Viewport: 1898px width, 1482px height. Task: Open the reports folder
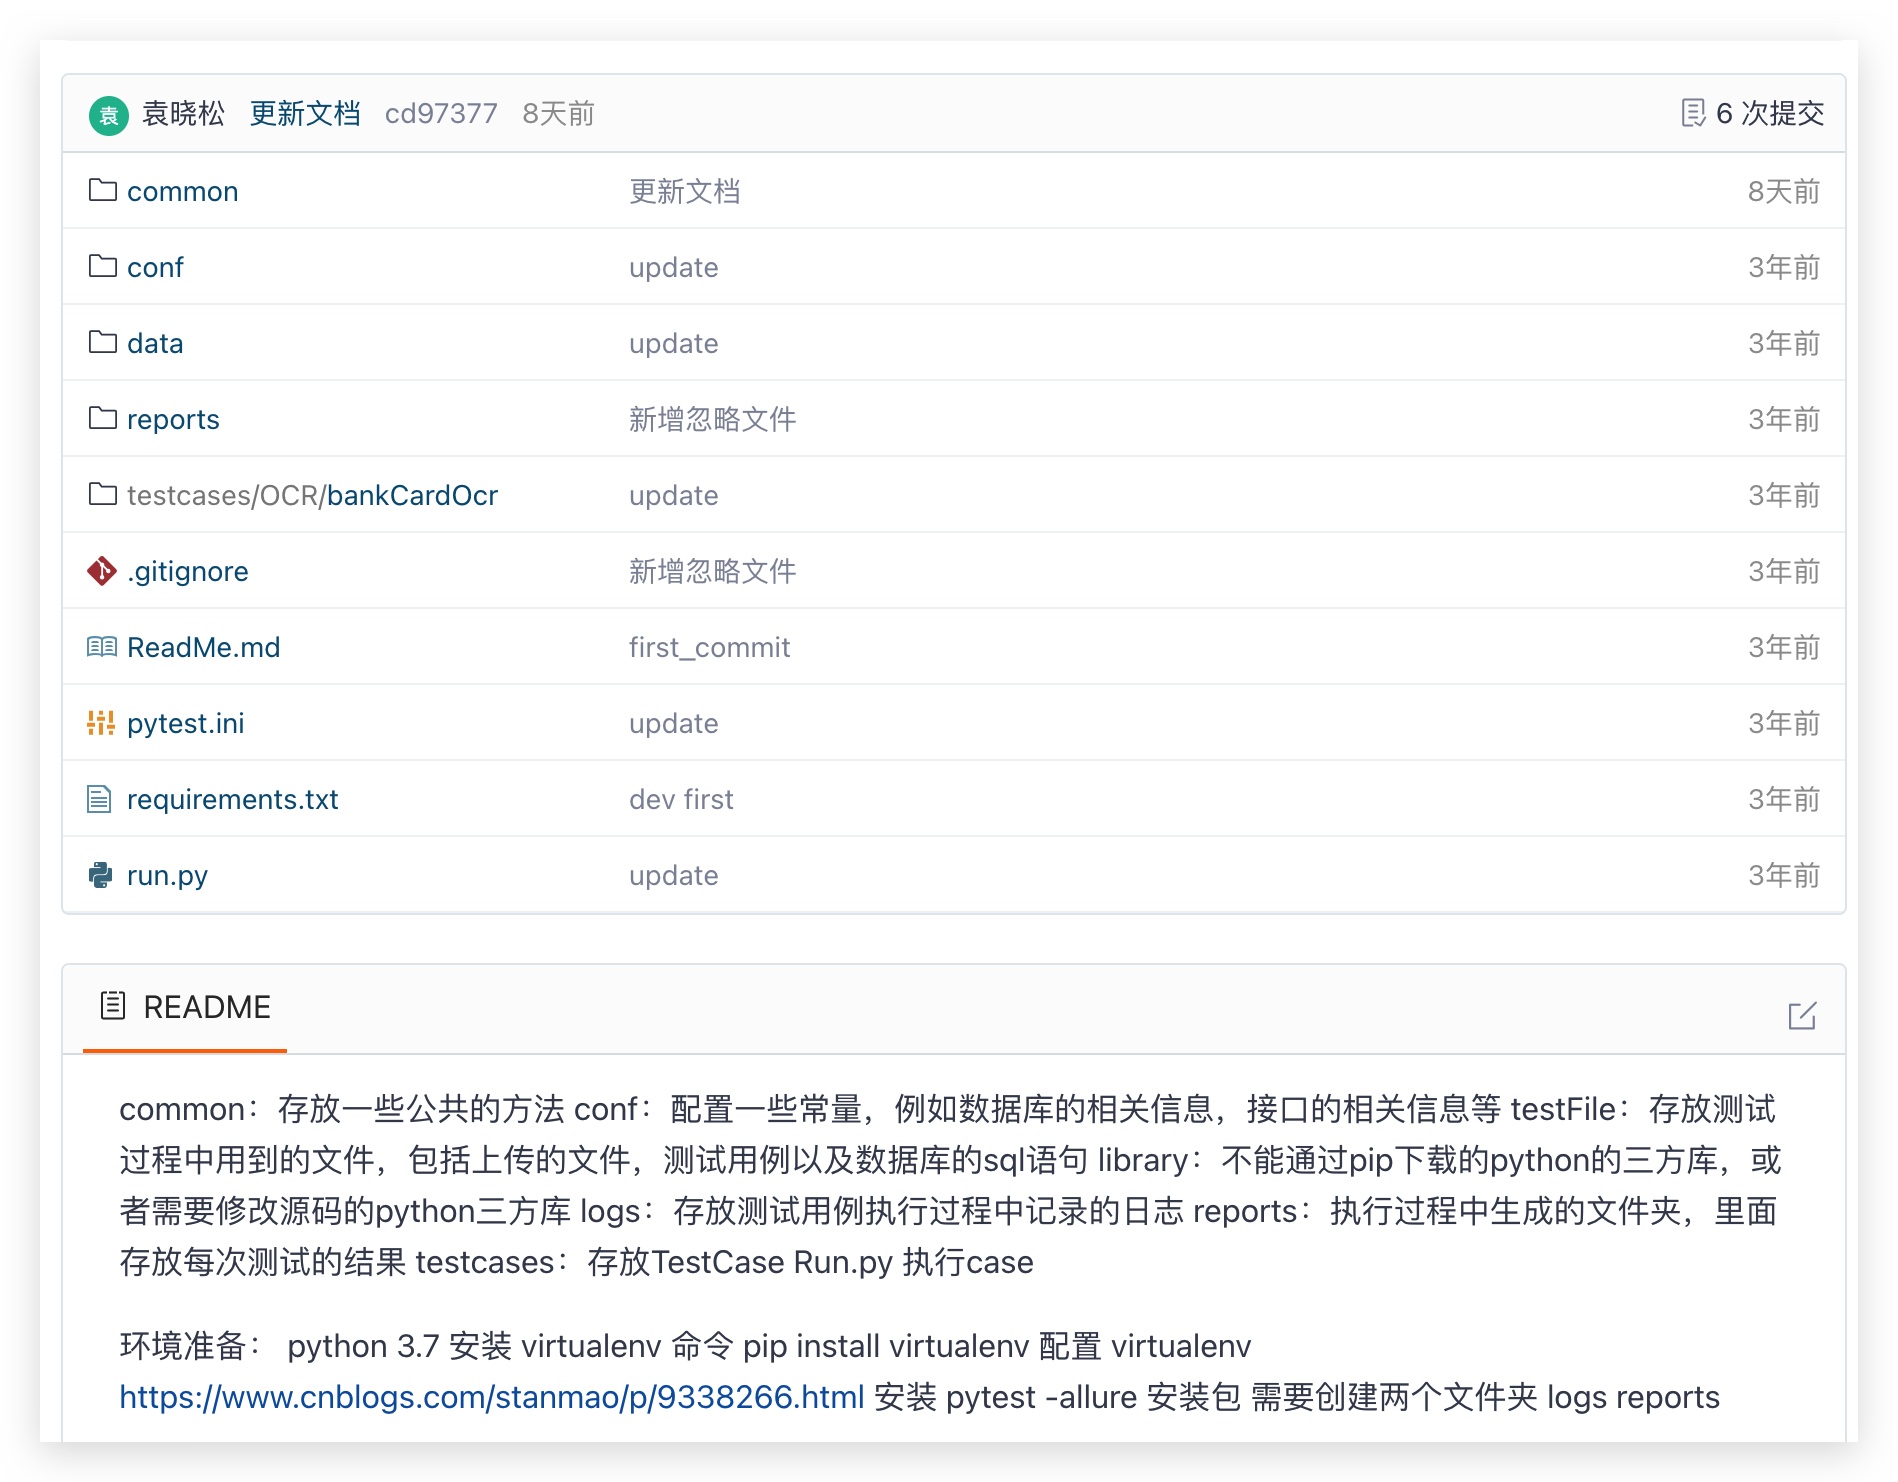[173, 419]
